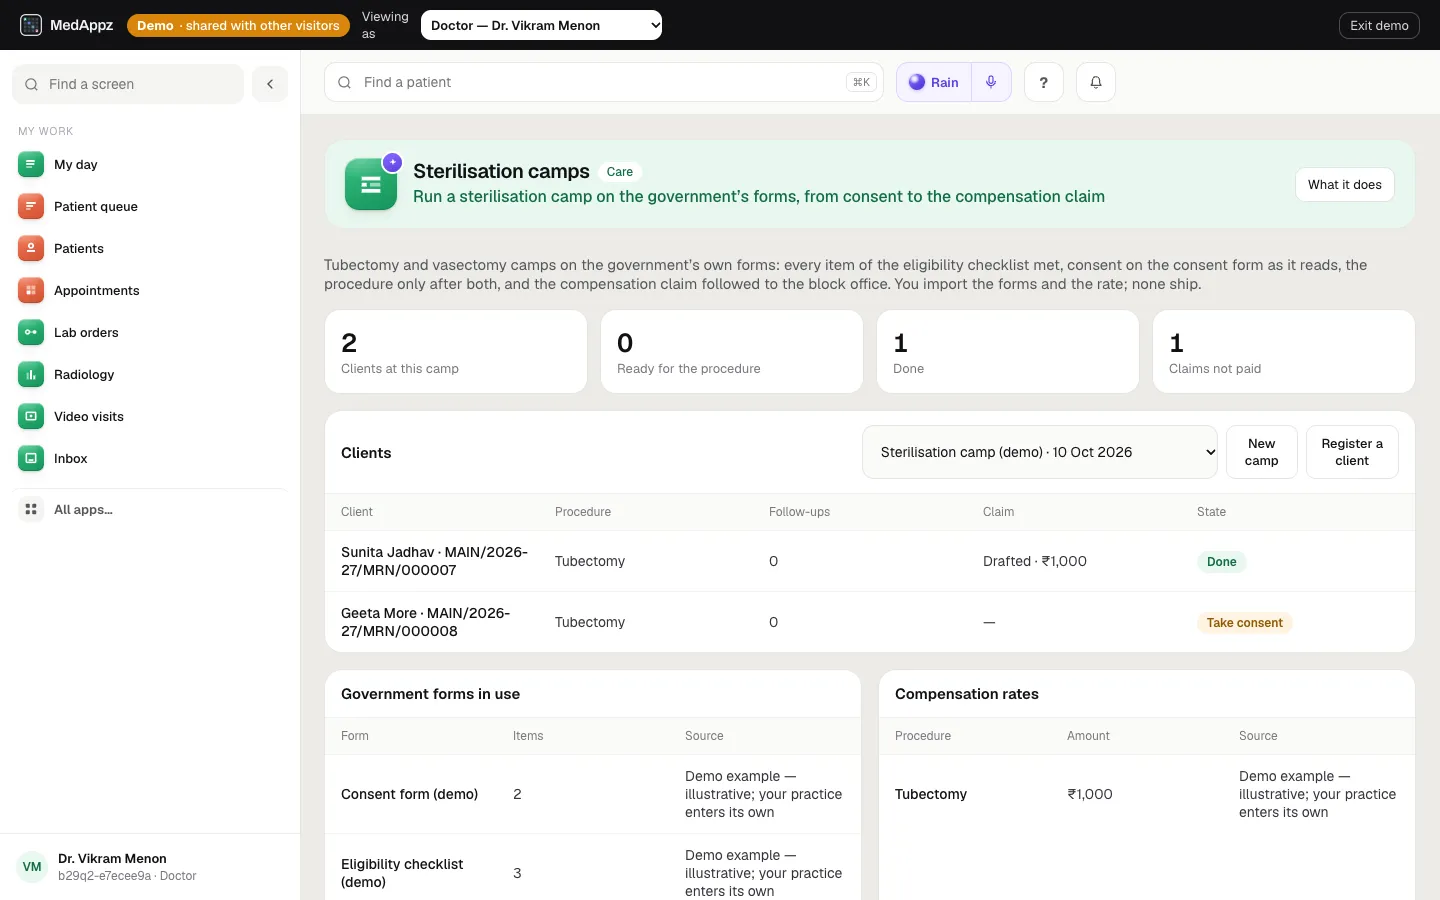Open Appointments sidebar item

(150, 290)
